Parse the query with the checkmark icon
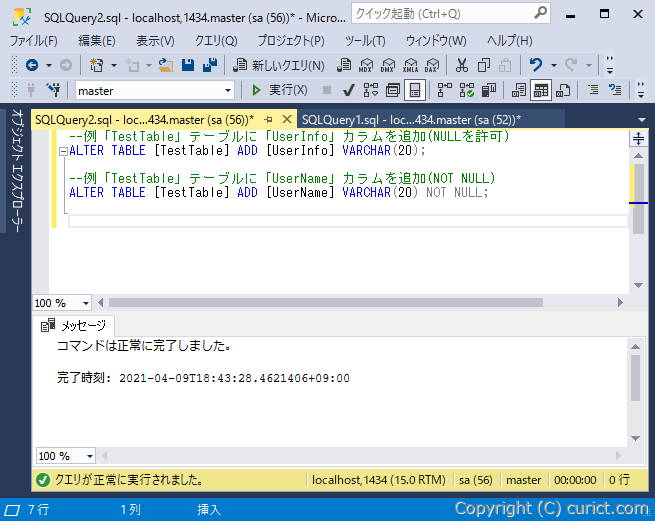The width and height of the screenshot is (655, 521). (349, 90)
